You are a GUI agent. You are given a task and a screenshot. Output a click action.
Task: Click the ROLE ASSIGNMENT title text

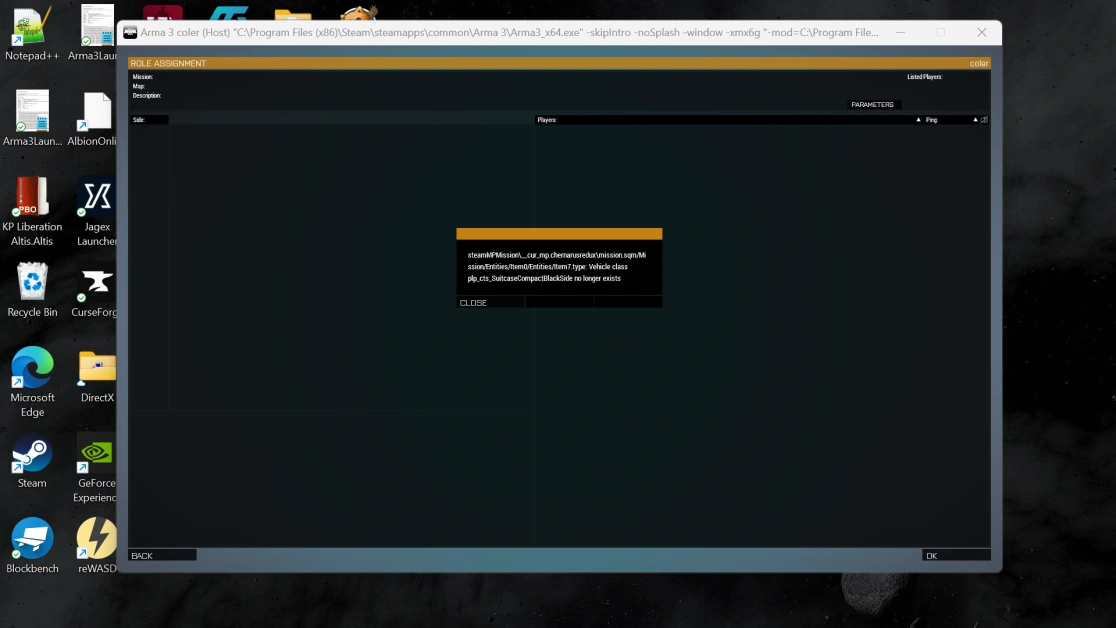(x=168, y=63)
